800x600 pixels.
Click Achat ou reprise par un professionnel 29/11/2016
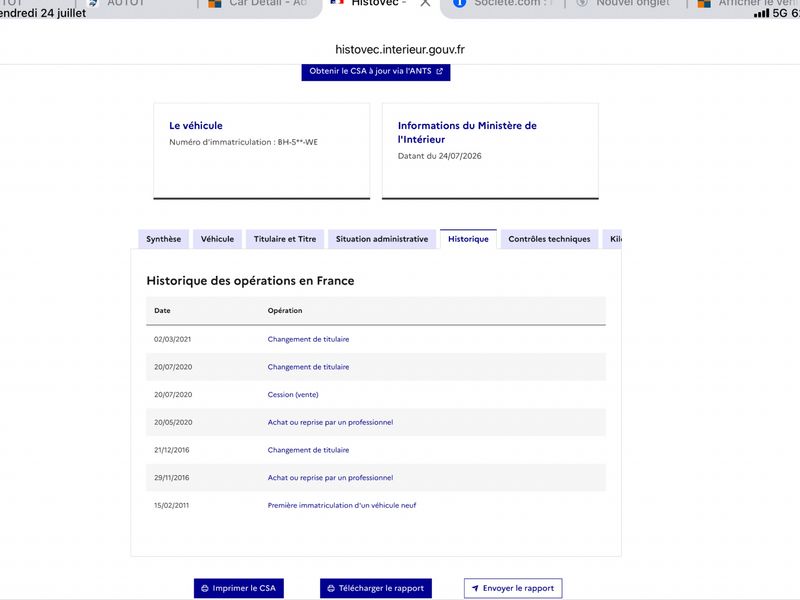(x=330, y=478)
